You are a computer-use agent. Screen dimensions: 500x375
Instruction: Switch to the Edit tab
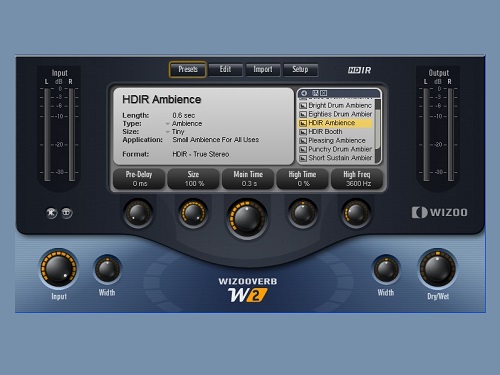pyautogui.click(x=225, y=70)
